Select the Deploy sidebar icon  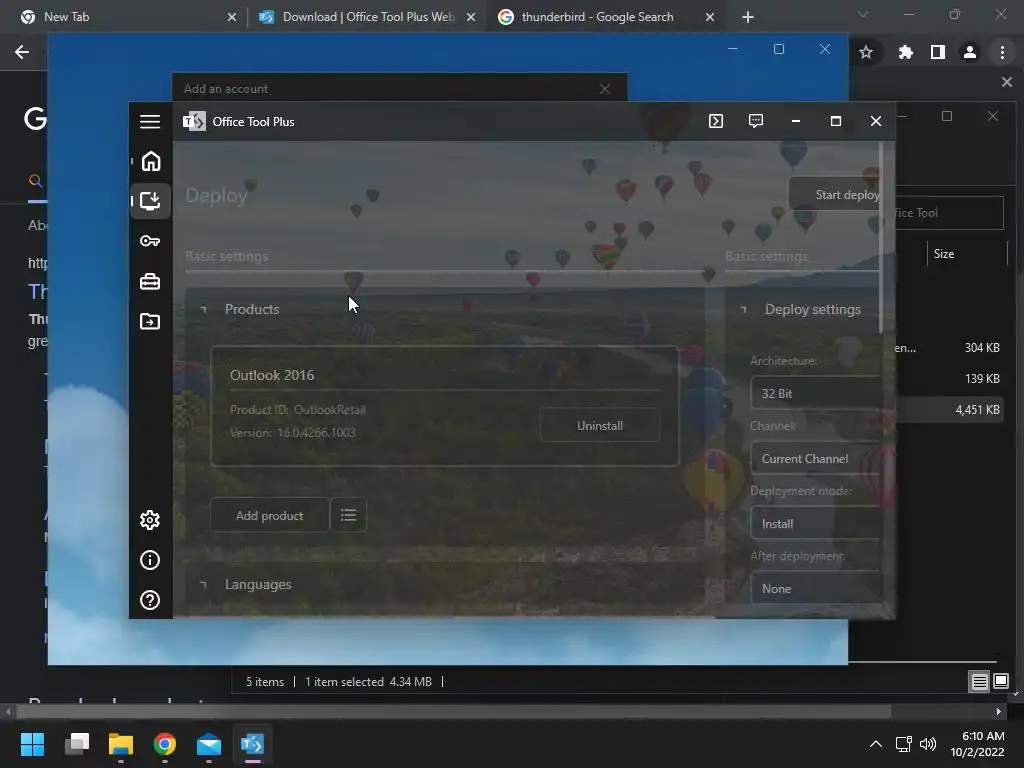[150, 200]
